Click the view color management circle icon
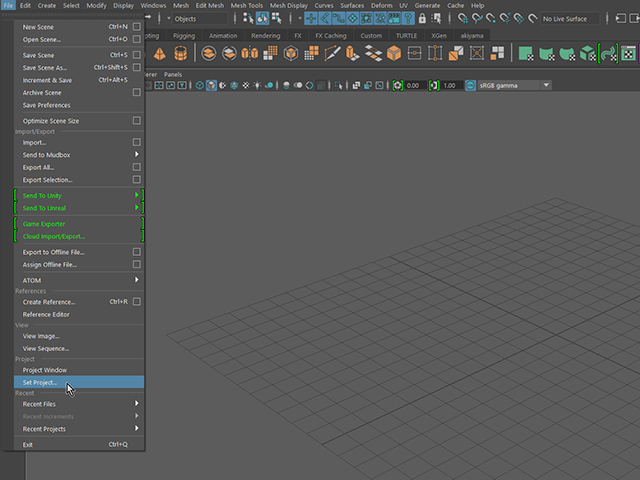Screen dimensions: 640x480 pos(470,85)
